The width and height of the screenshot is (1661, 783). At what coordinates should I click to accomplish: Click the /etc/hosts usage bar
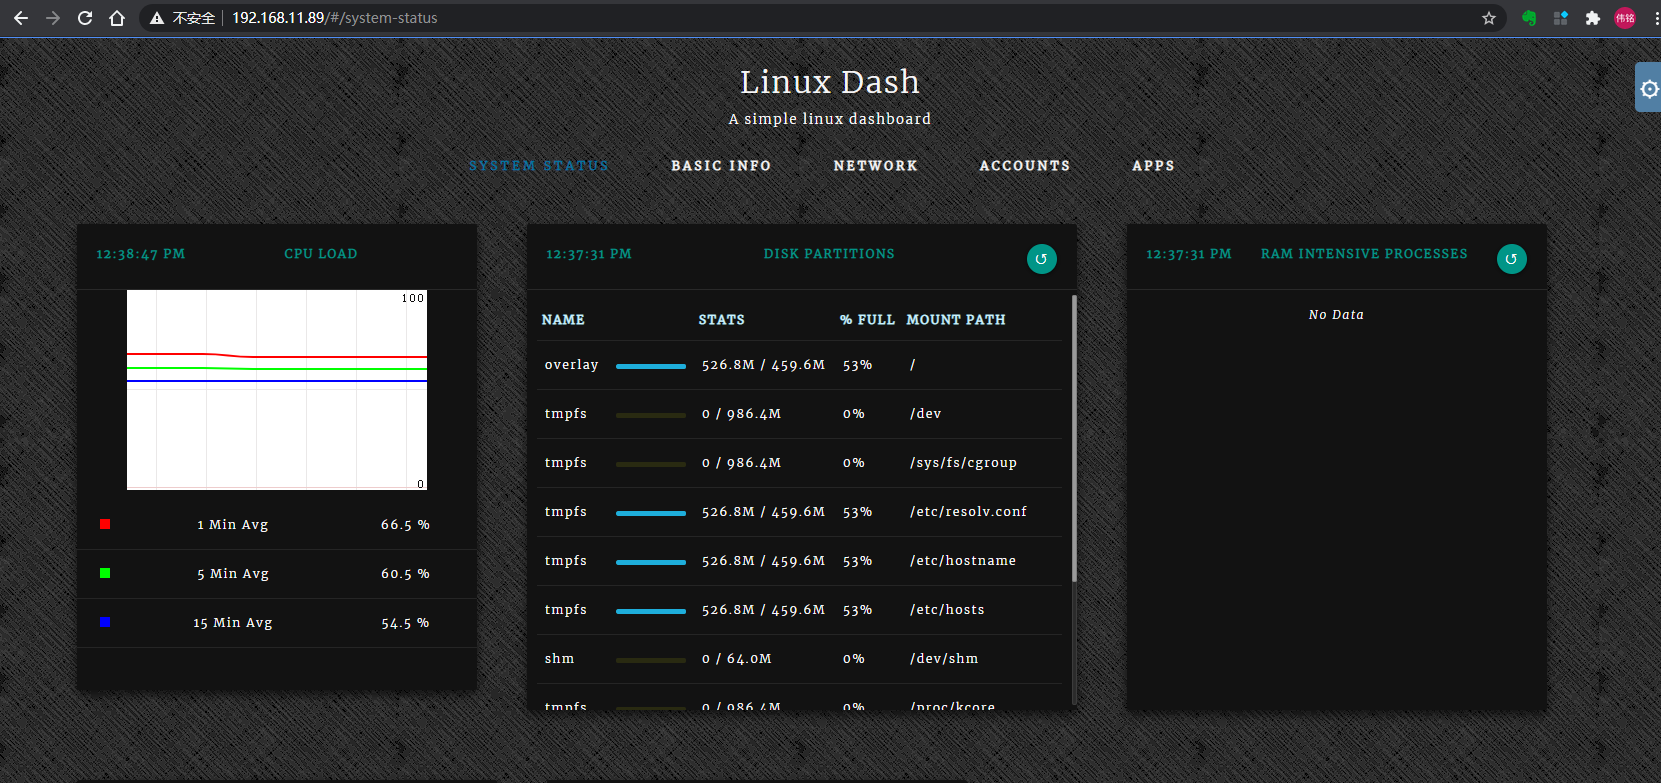pos(651,611)
